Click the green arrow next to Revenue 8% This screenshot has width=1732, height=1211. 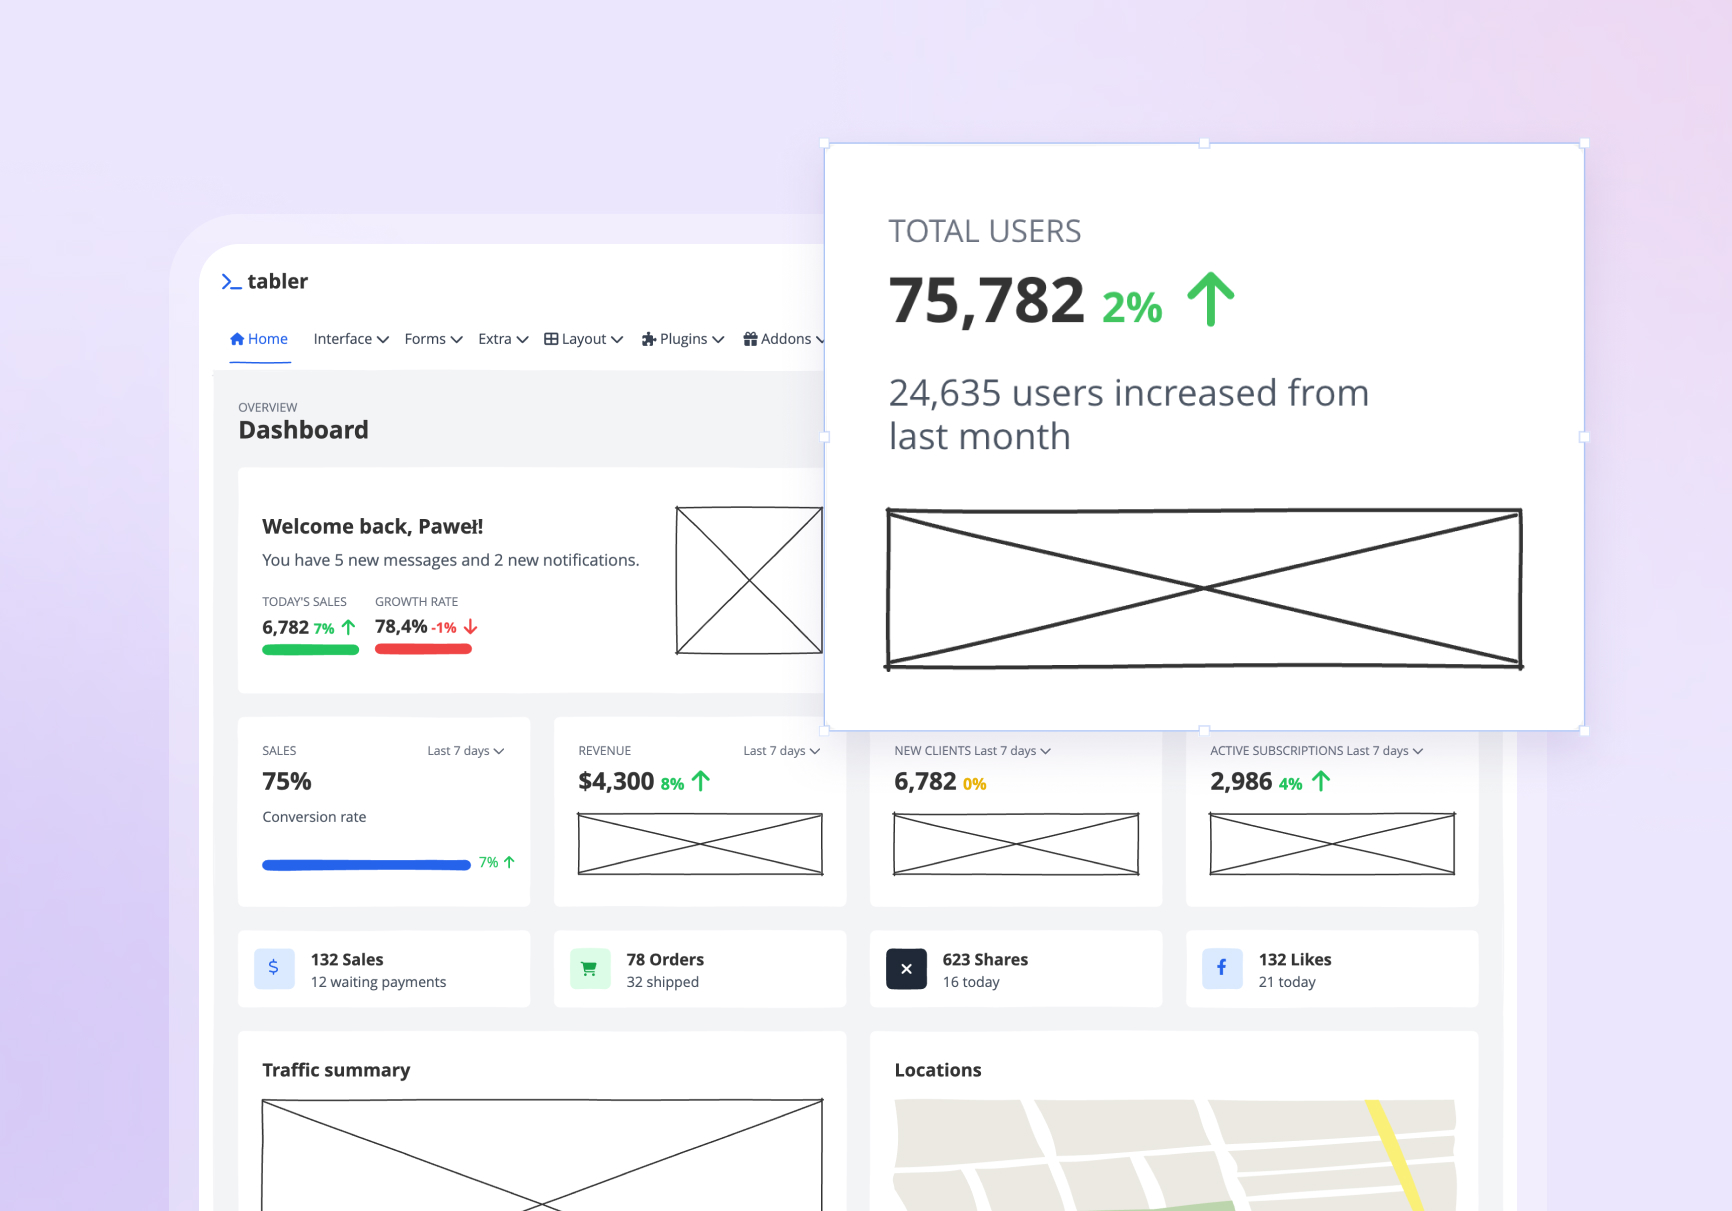click(x=701, y=781)
